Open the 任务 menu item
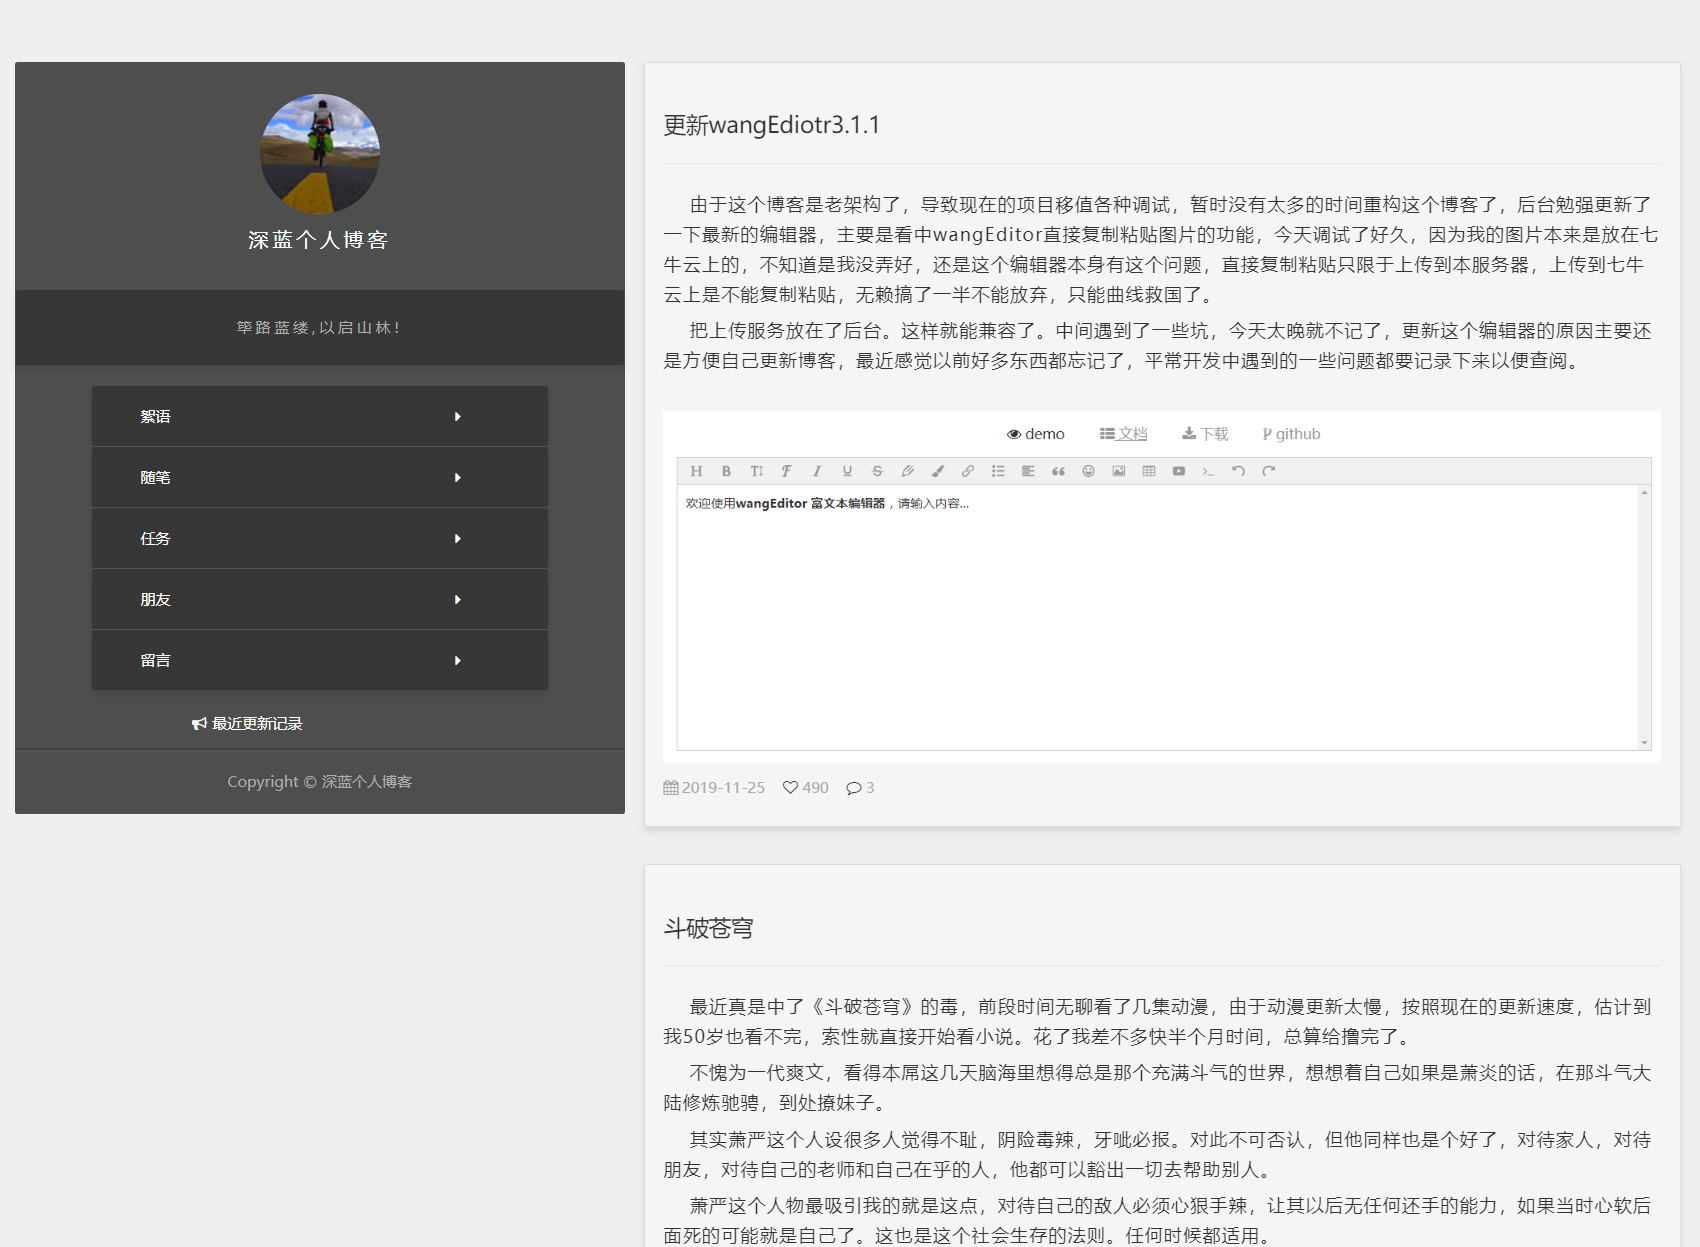1700x1247 pixels. [x=320, y=538]
